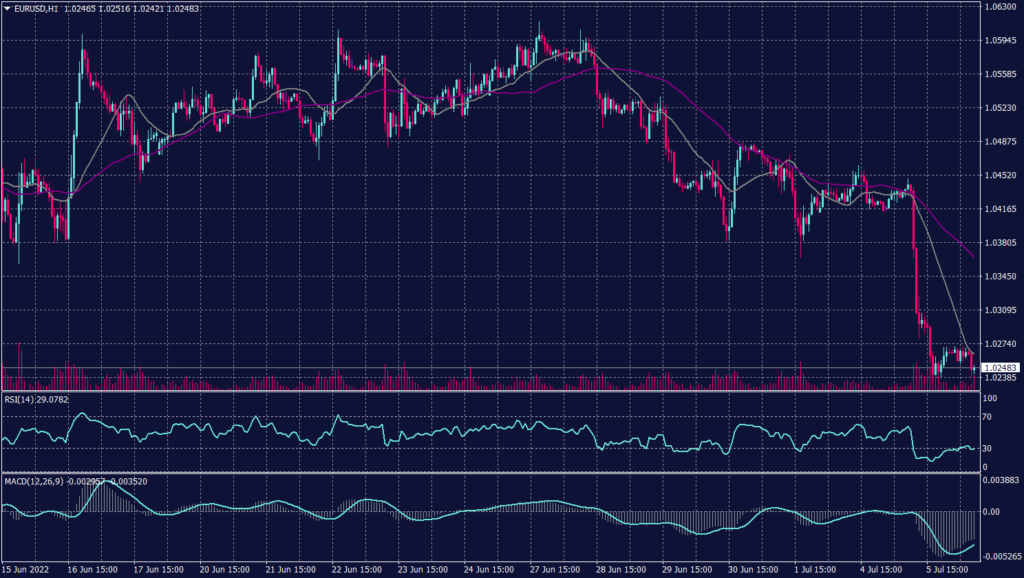Open the dropdown arrow beside EURUSD,H1
Viewport: 1024px width, 578px height.
[7, 8]
